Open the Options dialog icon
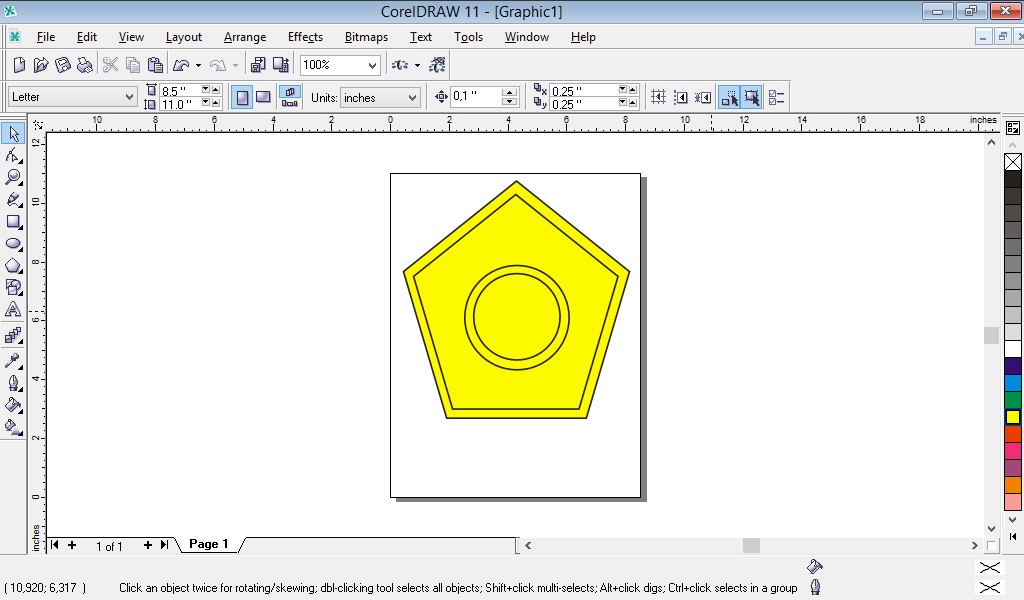 point(776,97)
